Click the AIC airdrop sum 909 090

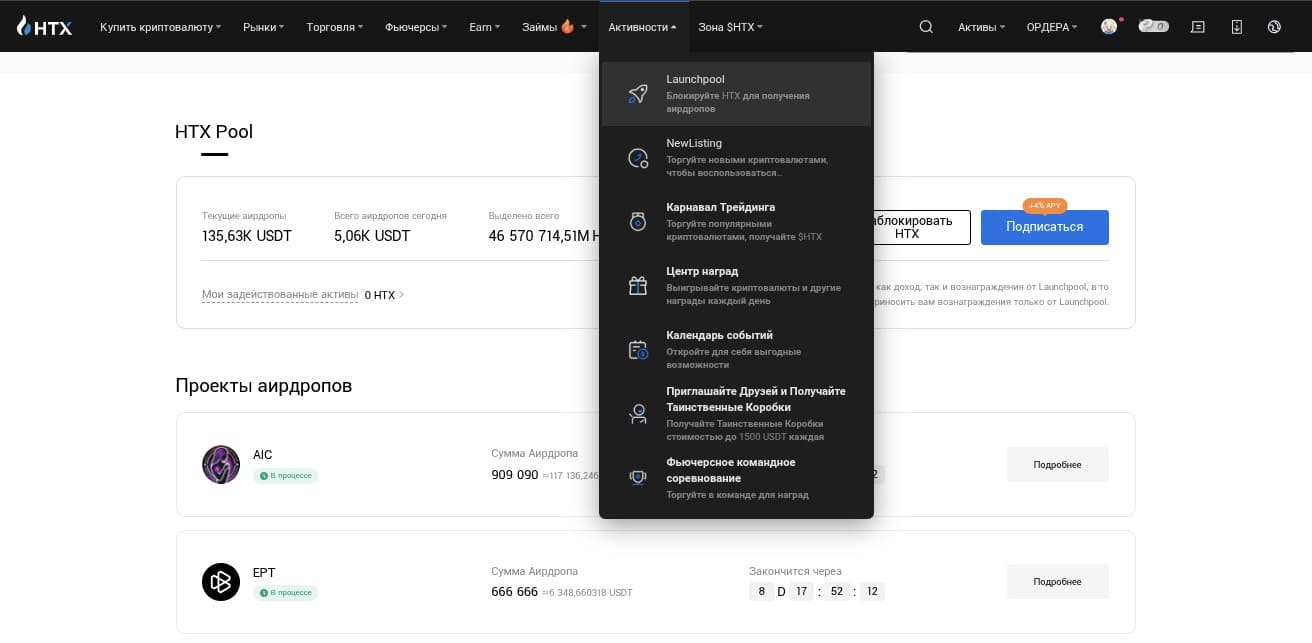[x=515, y=475]
